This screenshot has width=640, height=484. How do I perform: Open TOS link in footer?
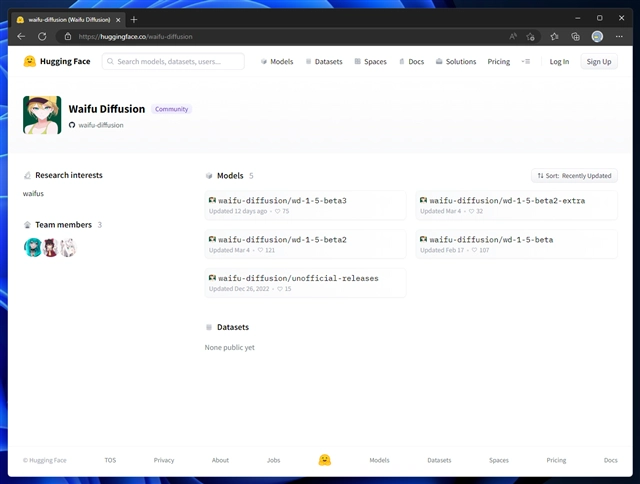click(110, 460)
